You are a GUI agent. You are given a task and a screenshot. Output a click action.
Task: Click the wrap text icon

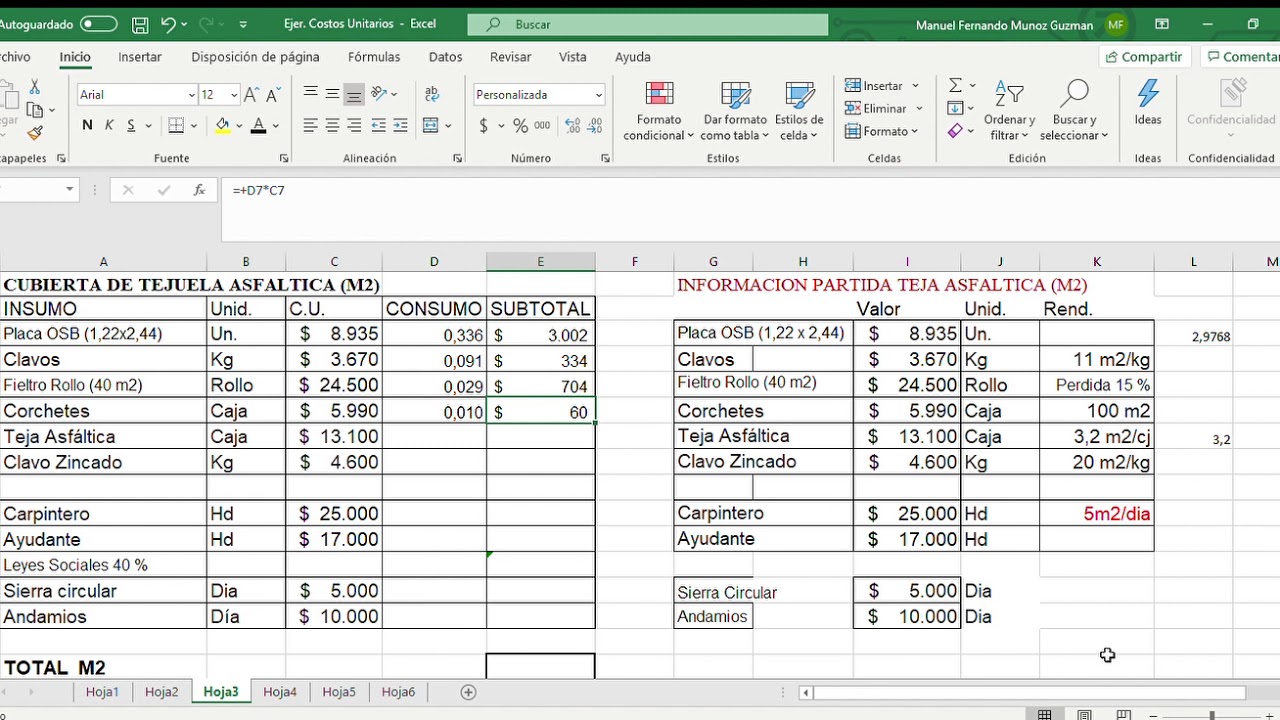coord(432,94)
